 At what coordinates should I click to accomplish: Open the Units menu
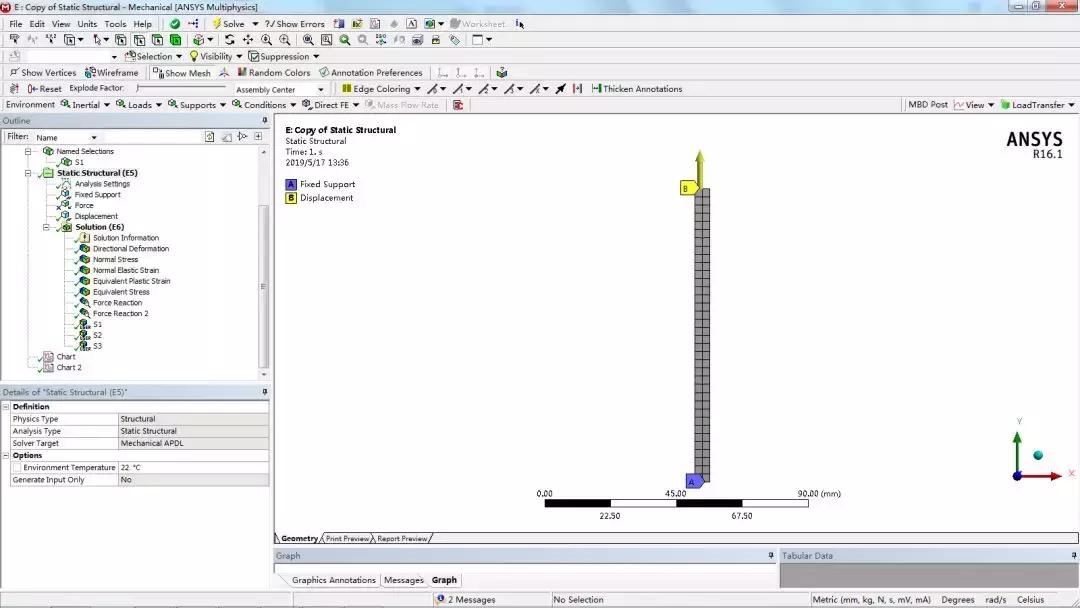[87, 23]
